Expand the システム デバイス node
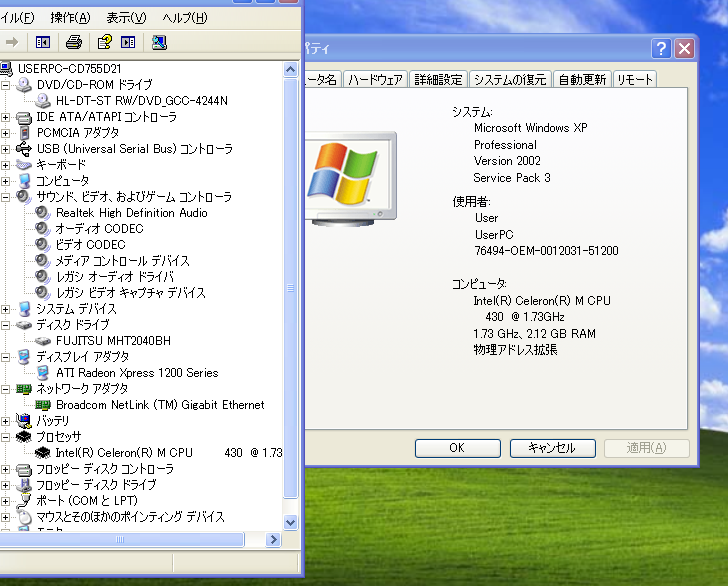 (x=5, y=309)
